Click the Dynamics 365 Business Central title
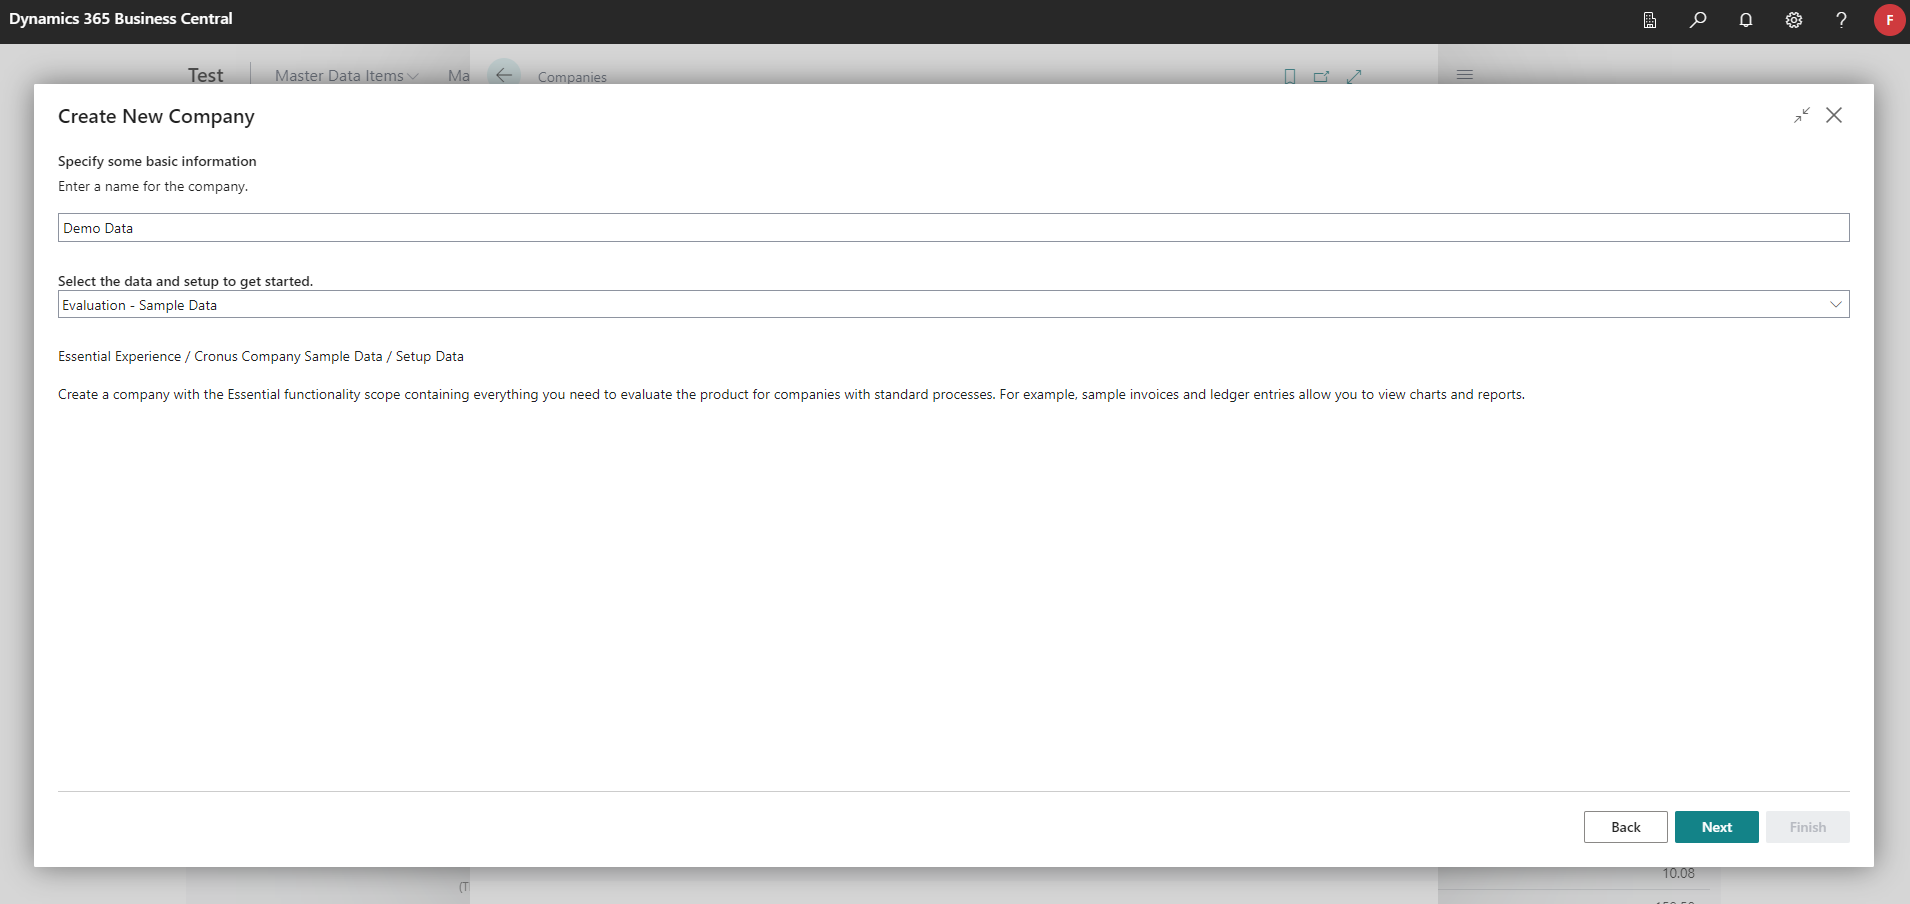 click(x=121, y=19)
